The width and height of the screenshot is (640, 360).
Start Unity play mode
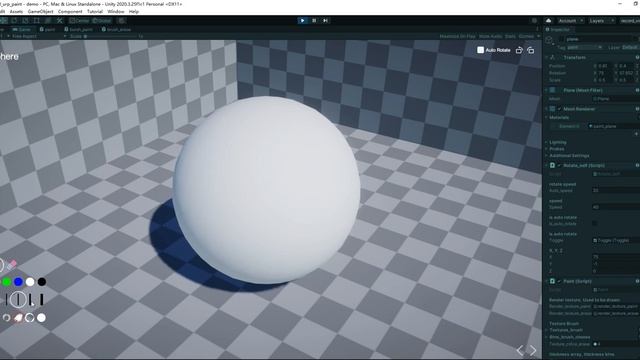click(x=302, y=20)
